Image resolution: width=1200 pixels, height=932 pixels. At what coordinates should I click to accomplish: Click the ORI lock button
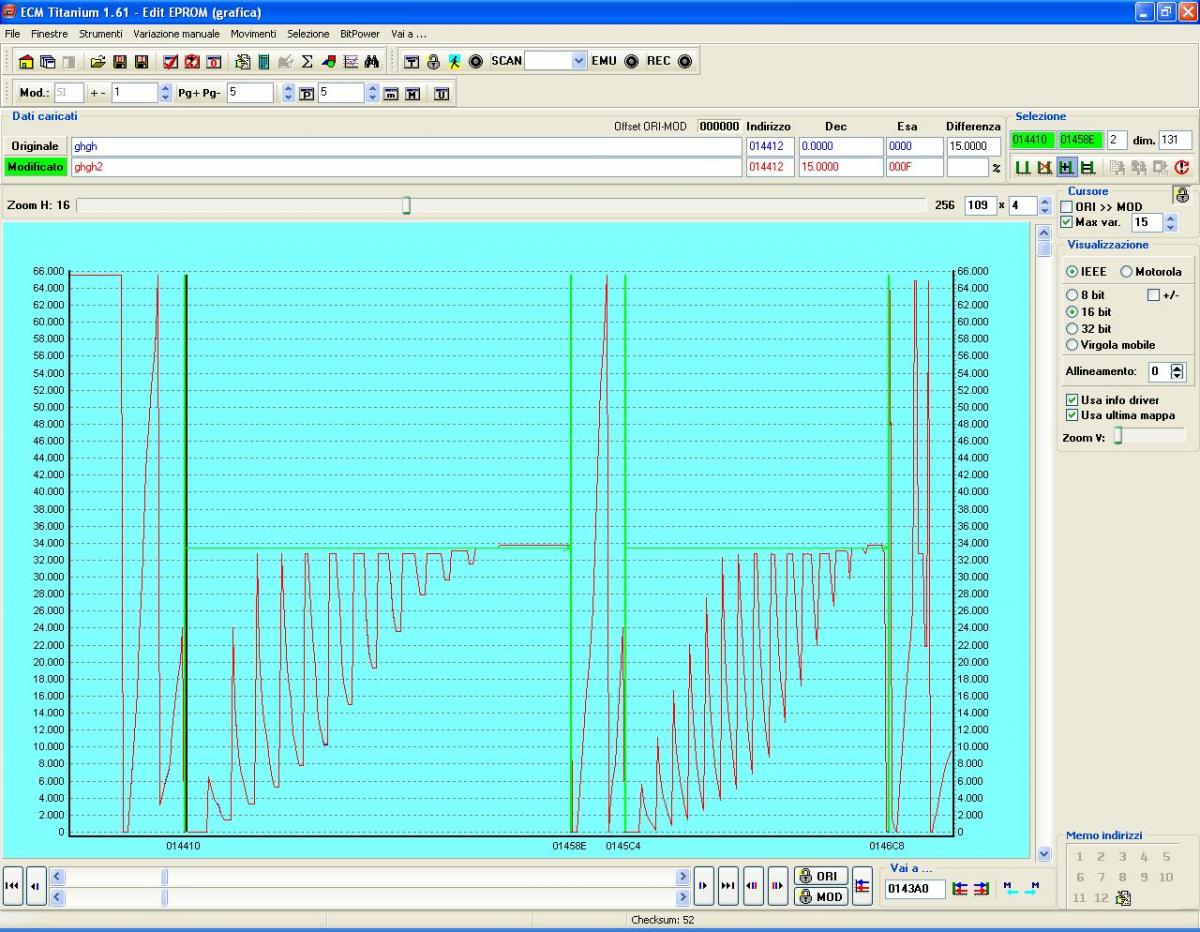click(x=821, y=876)
